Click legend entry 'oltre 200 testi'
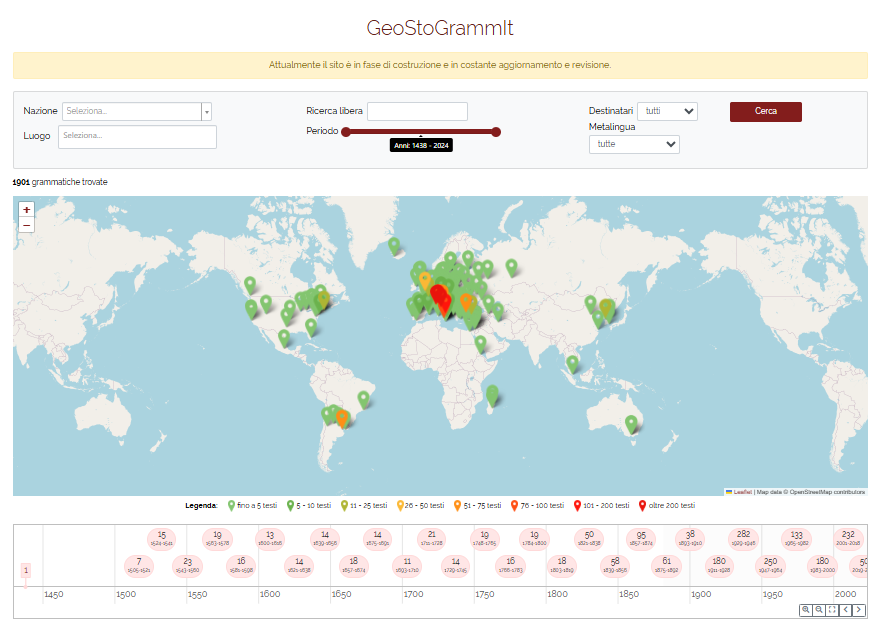The height and width of the screenshot is (633, 883). pos(667,506)
